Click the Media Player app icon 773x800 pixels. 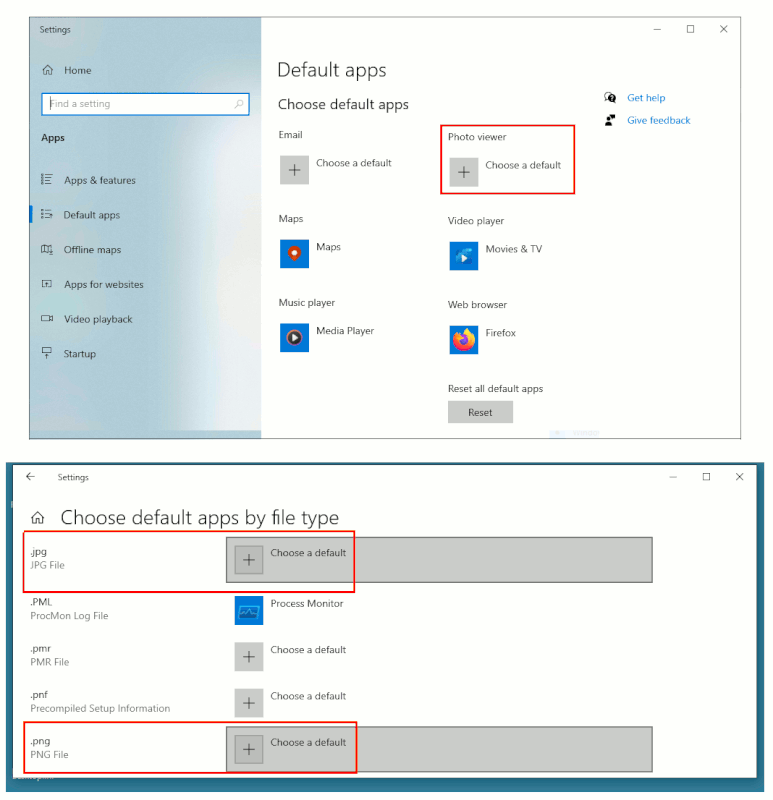click(x=294, y=338)
